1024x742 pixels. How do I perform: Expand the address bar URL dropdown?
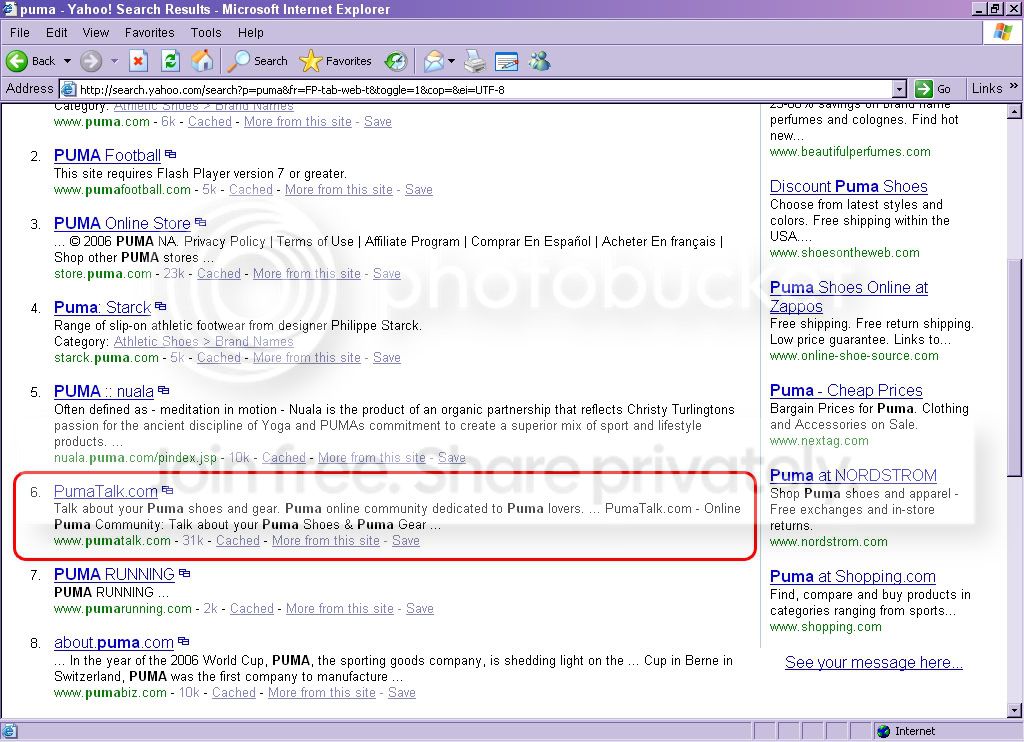tap(900, 89)
